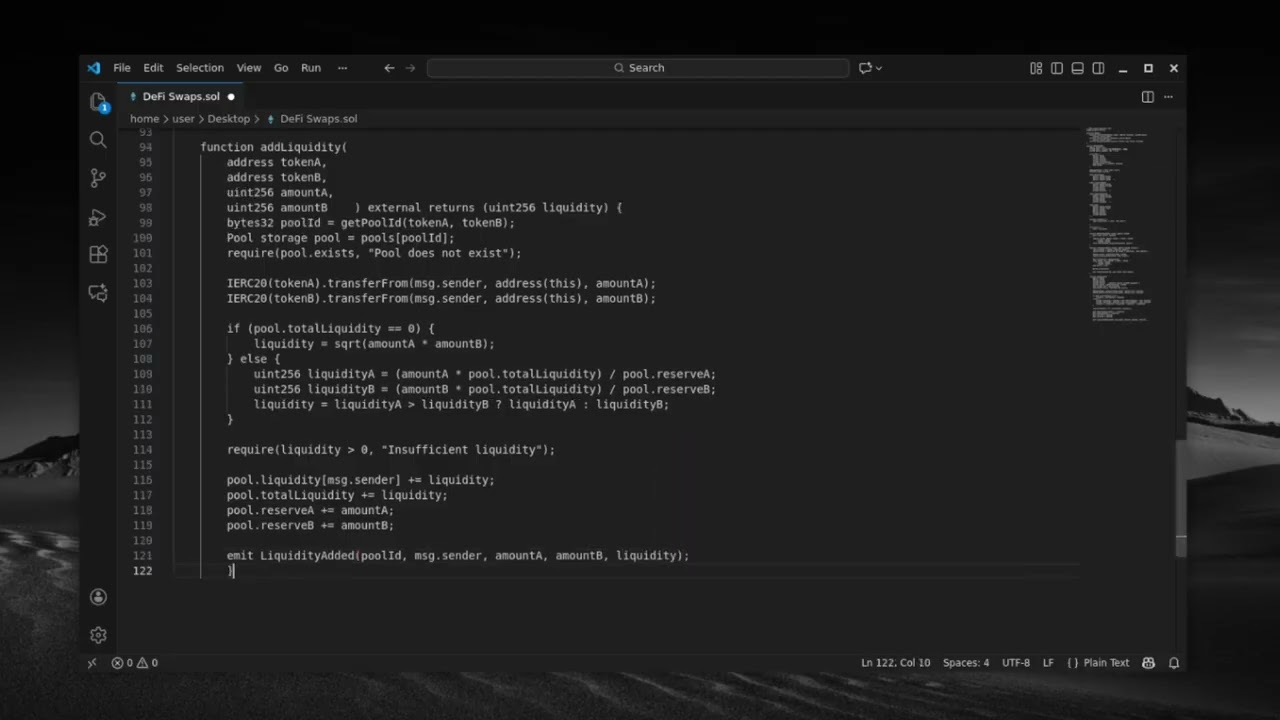
Task: Select the DeFi Swaps.sol tab
Action: (x=181, y=97)
